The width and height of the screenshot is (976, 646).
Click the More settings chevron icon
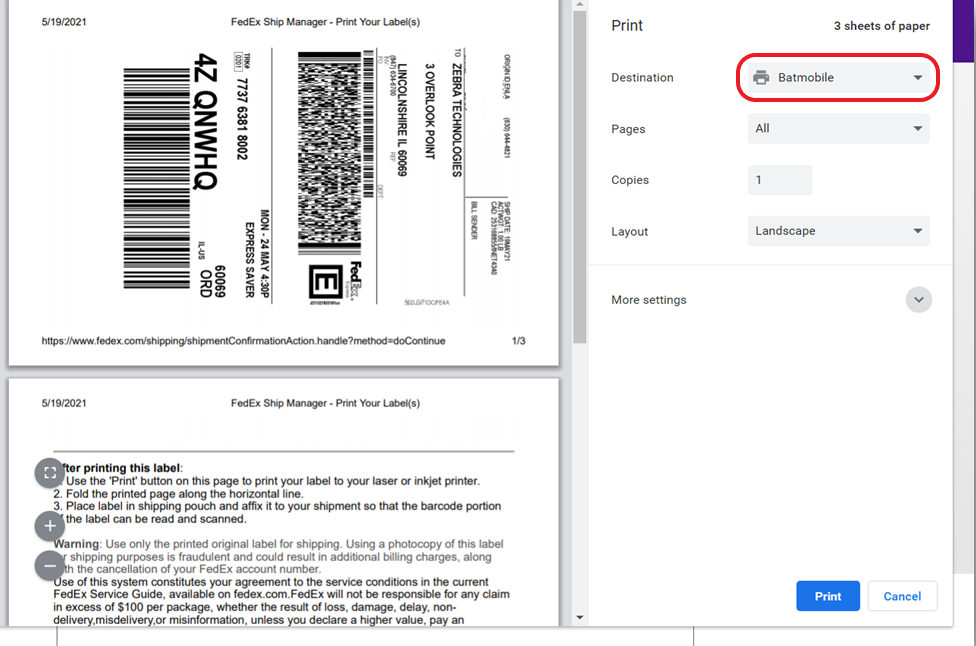click(x=918, y=299)
